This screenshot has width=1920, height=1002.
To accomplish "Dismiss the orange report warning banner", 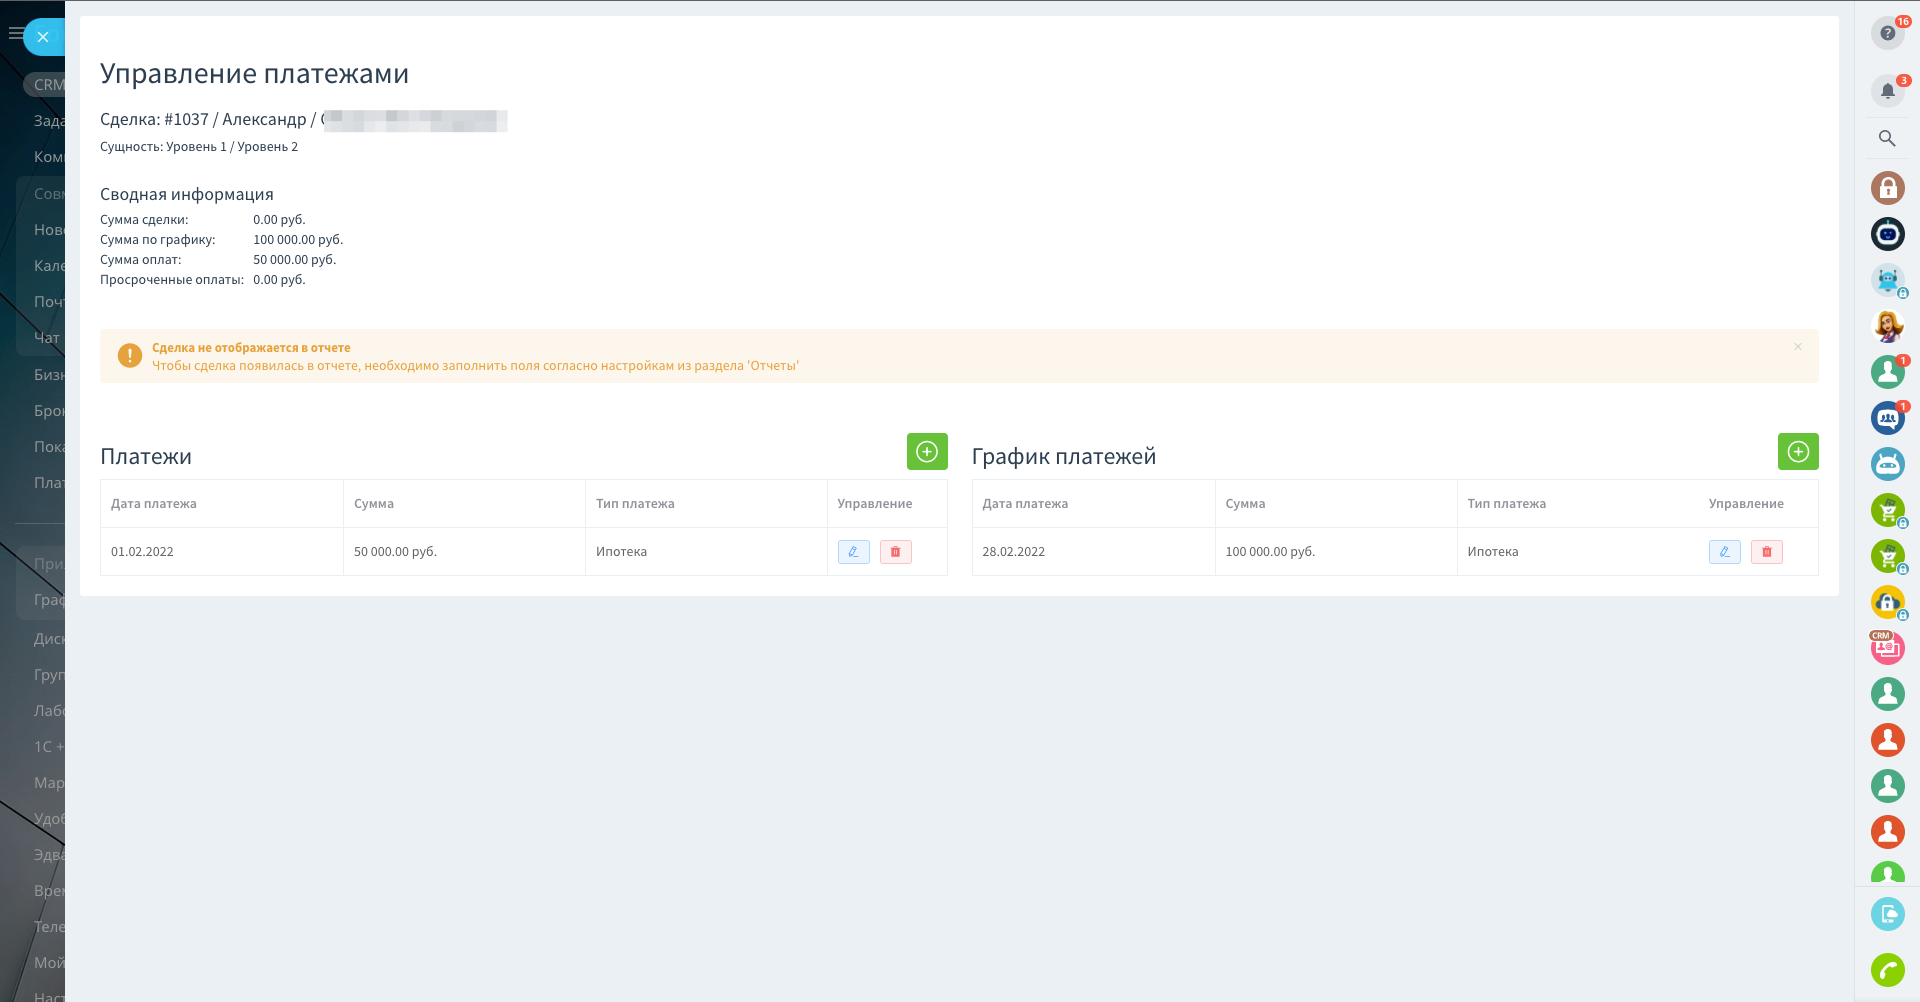I will point(1798,347).
